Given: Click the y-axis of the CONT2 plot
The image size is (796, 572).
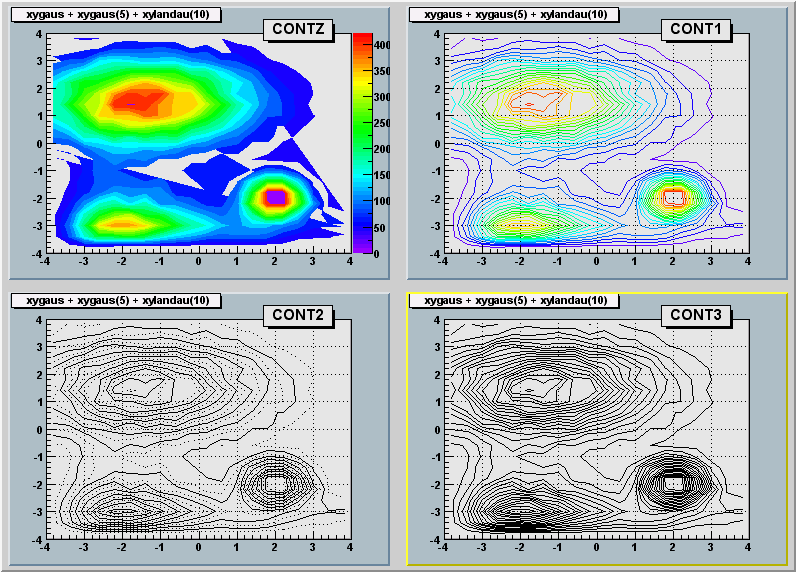Looking at the screenshot, I should click(x=45, y=429).
